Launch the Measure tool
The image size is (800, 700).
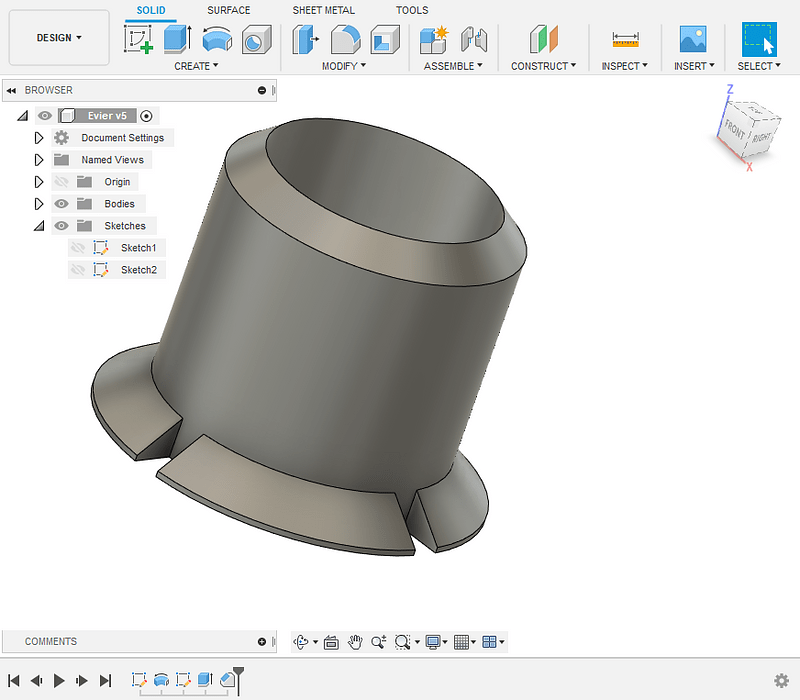pyautogui.click(x=625, y=39)
